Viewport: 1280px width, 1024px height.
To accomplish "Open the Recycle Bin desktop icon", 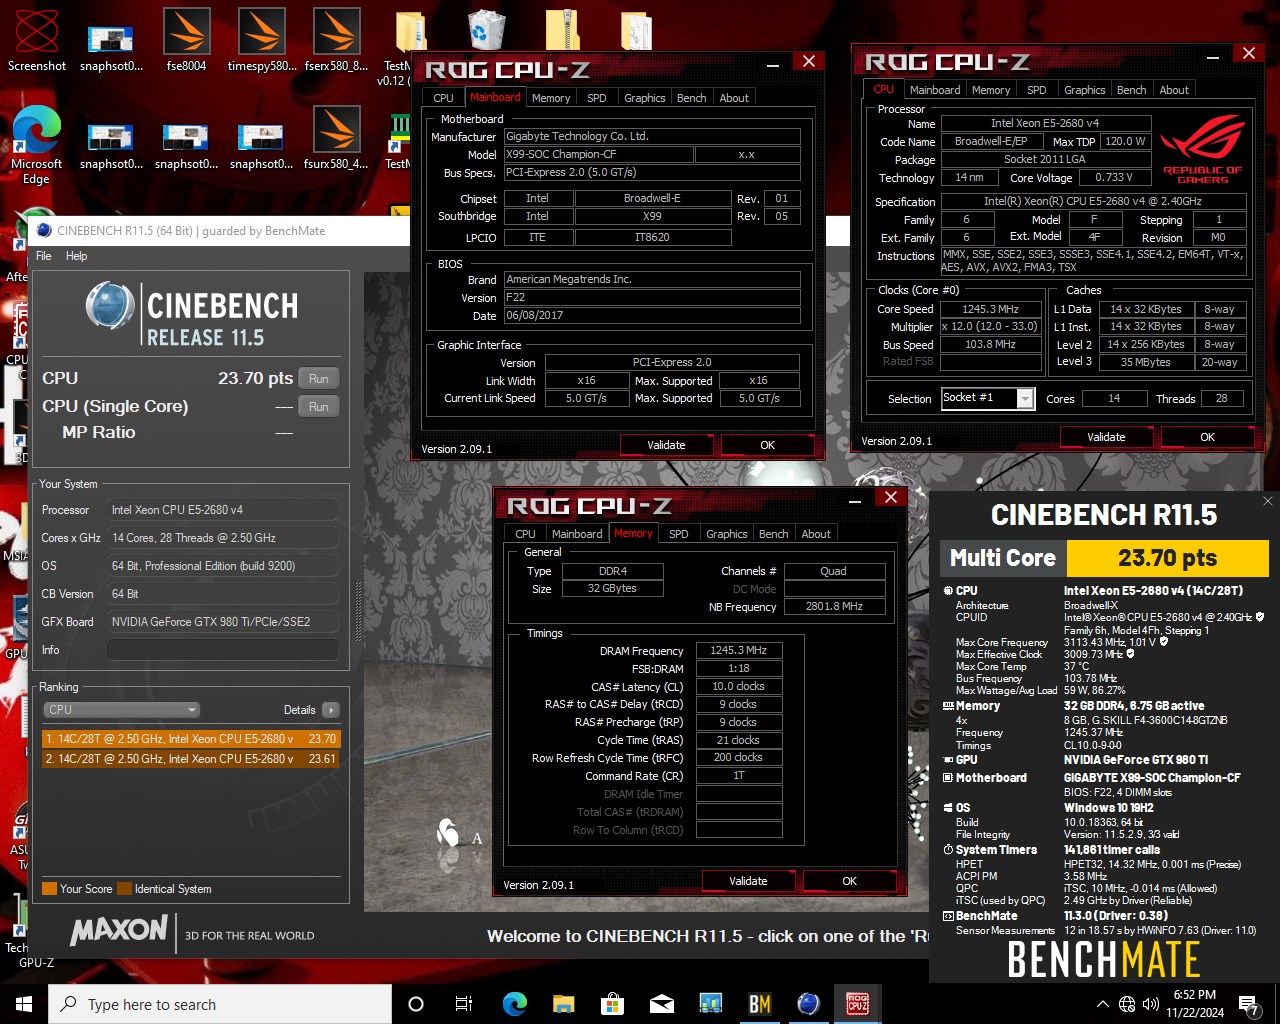I will pos(486,30).
